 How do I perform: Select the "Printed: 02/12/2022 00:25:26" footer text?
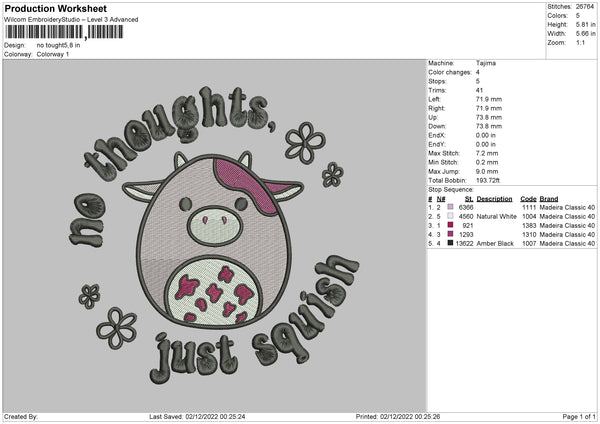click(398, 416)
